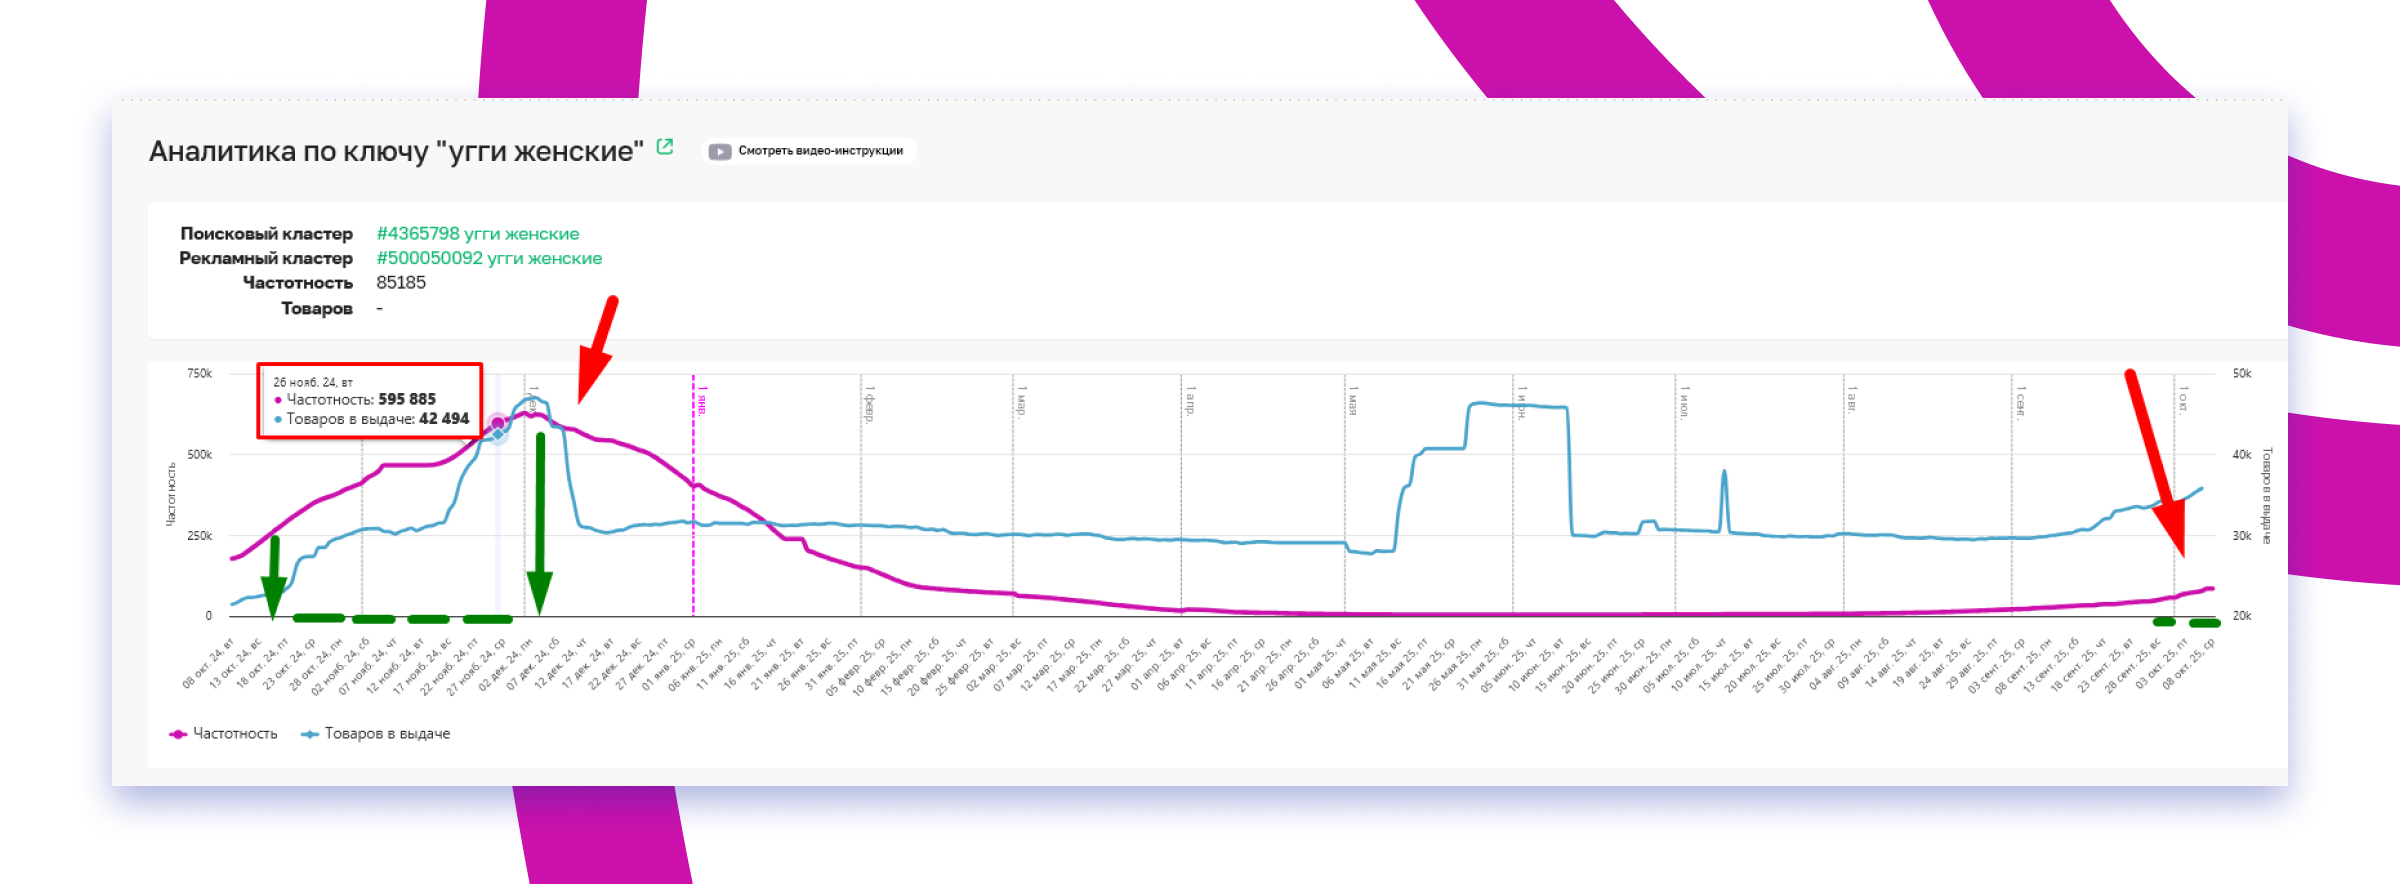Open external link icon beside the title
This screenshot has height=884, width=2400.
(665, 147)
